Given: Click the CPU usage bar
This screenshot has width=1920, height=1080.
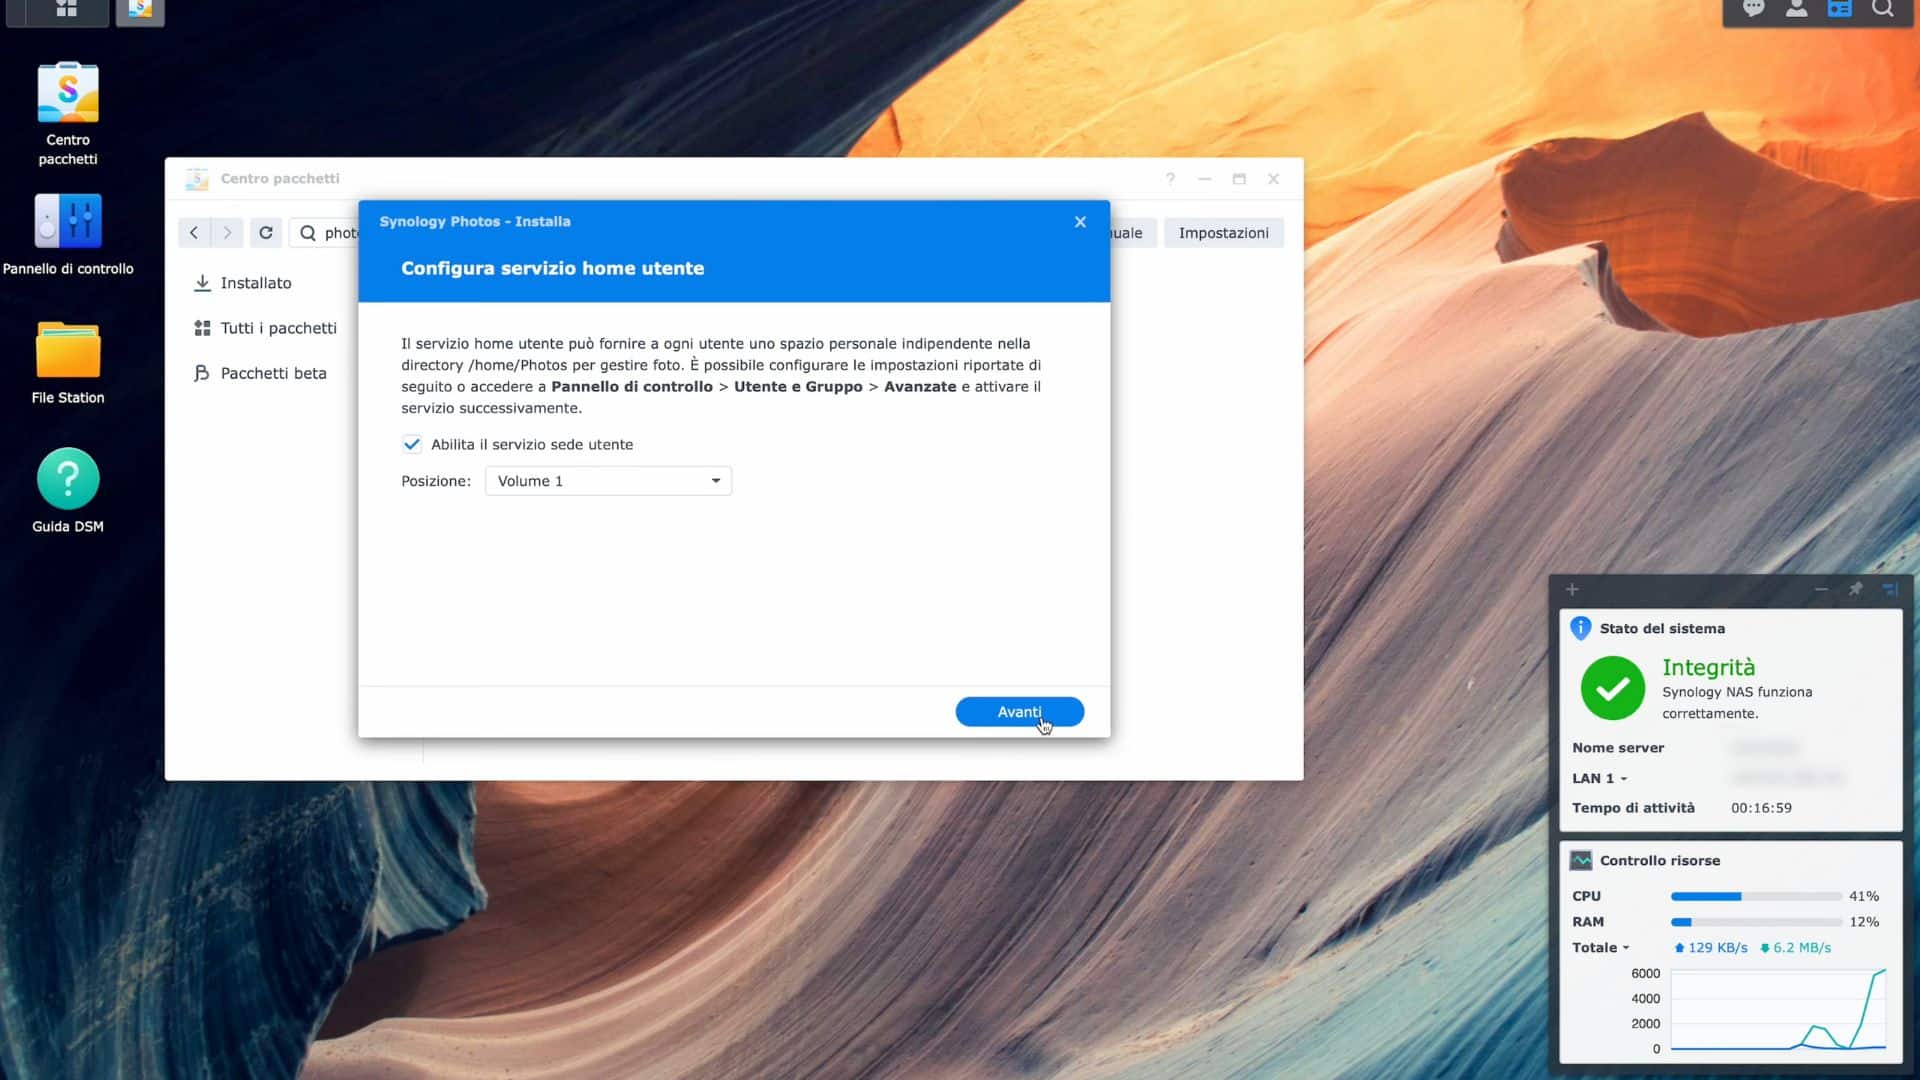Looking at the screenshot, I should pyautogui.click(x=1756, y=897).
